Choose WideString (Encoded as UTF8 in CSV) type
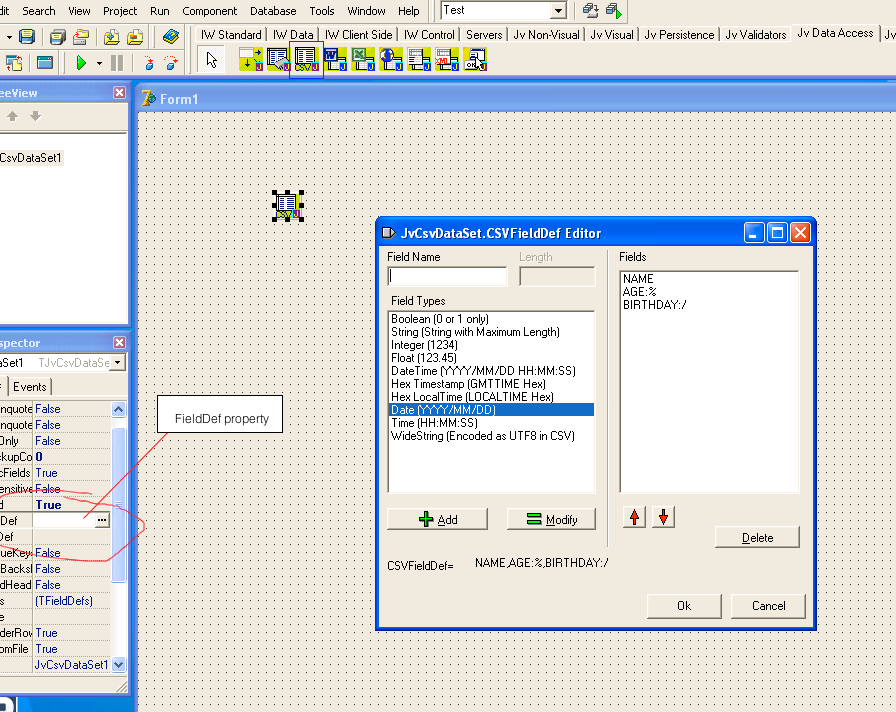 pos(483,436)
